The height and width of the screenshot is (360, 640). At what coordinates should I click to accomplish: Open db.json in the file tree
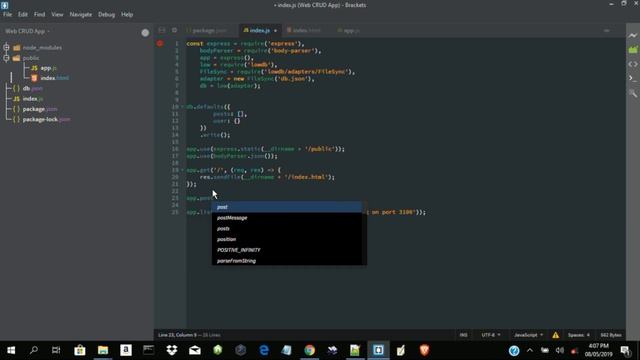pyautogui.click(x=32, y=88)
